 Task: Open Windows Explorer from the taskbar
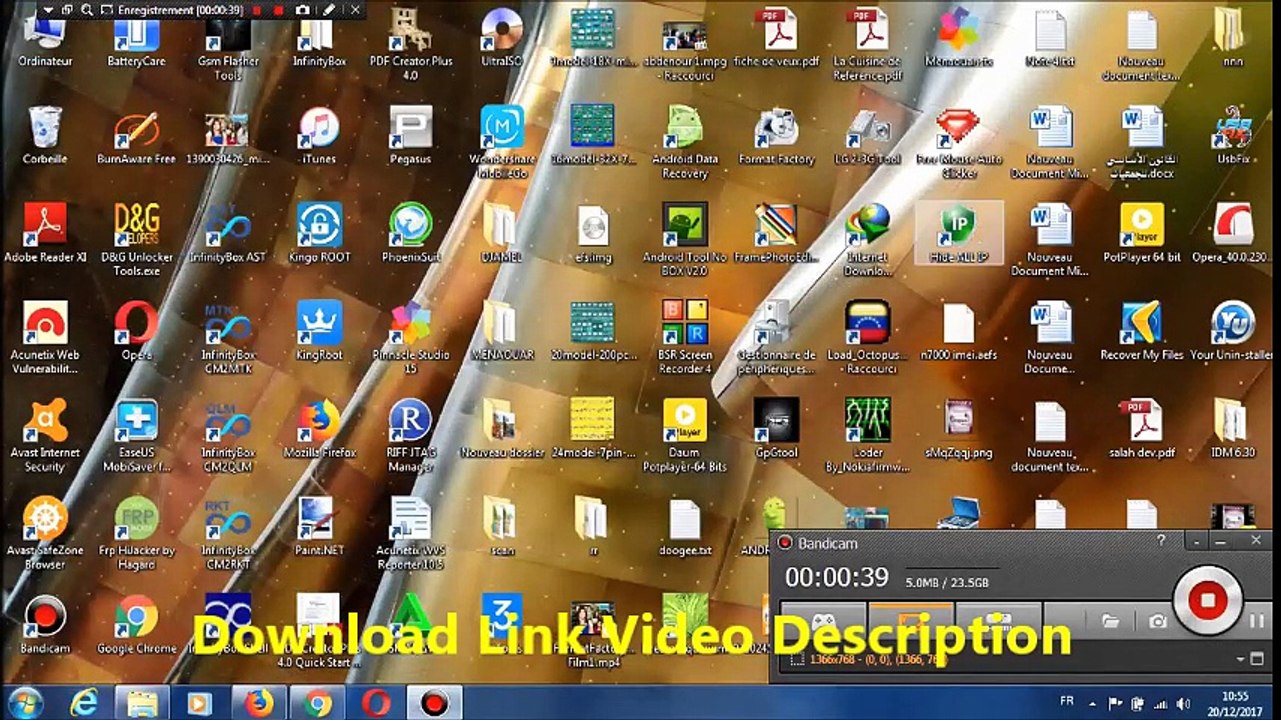142,703
